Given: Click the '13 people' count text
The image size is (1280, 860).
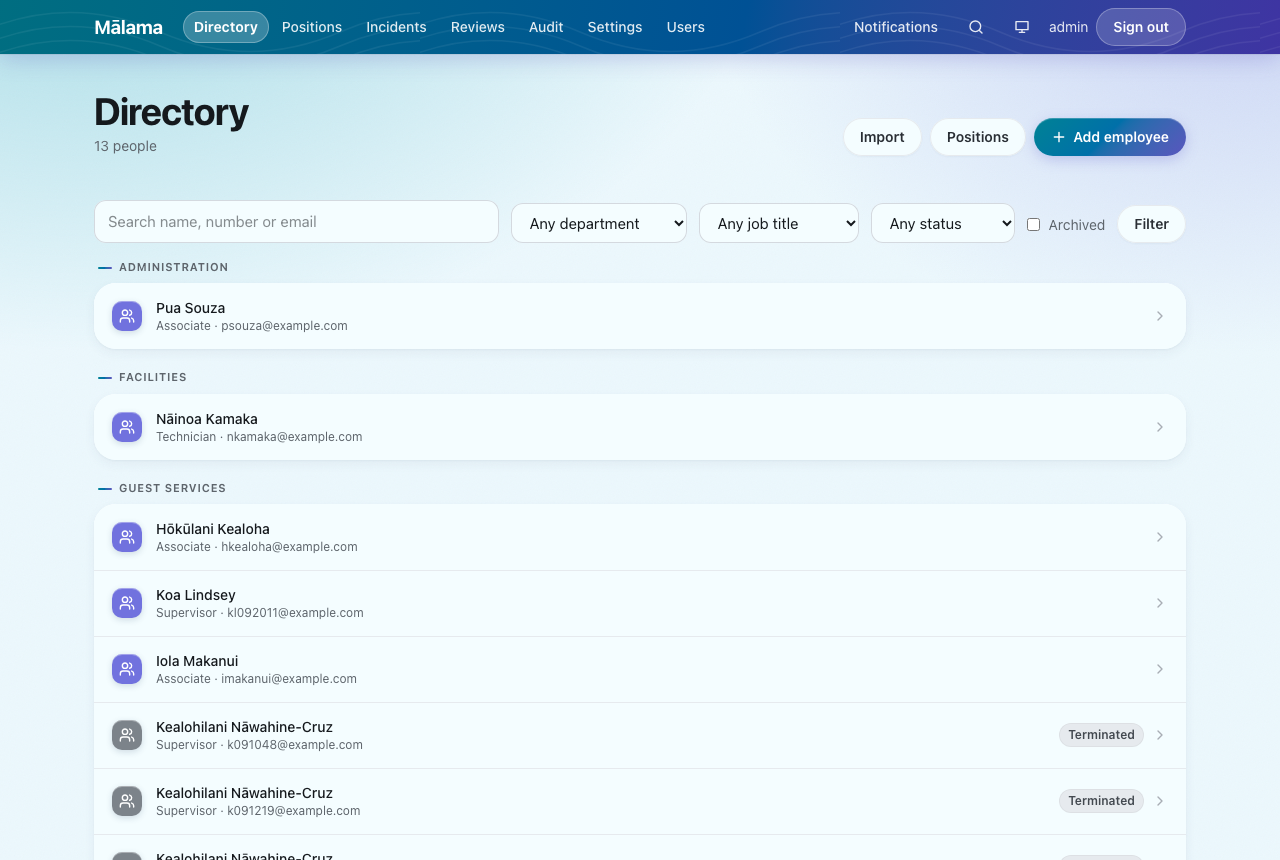Looking at the screenshot, I should click(x=125, y=146).
